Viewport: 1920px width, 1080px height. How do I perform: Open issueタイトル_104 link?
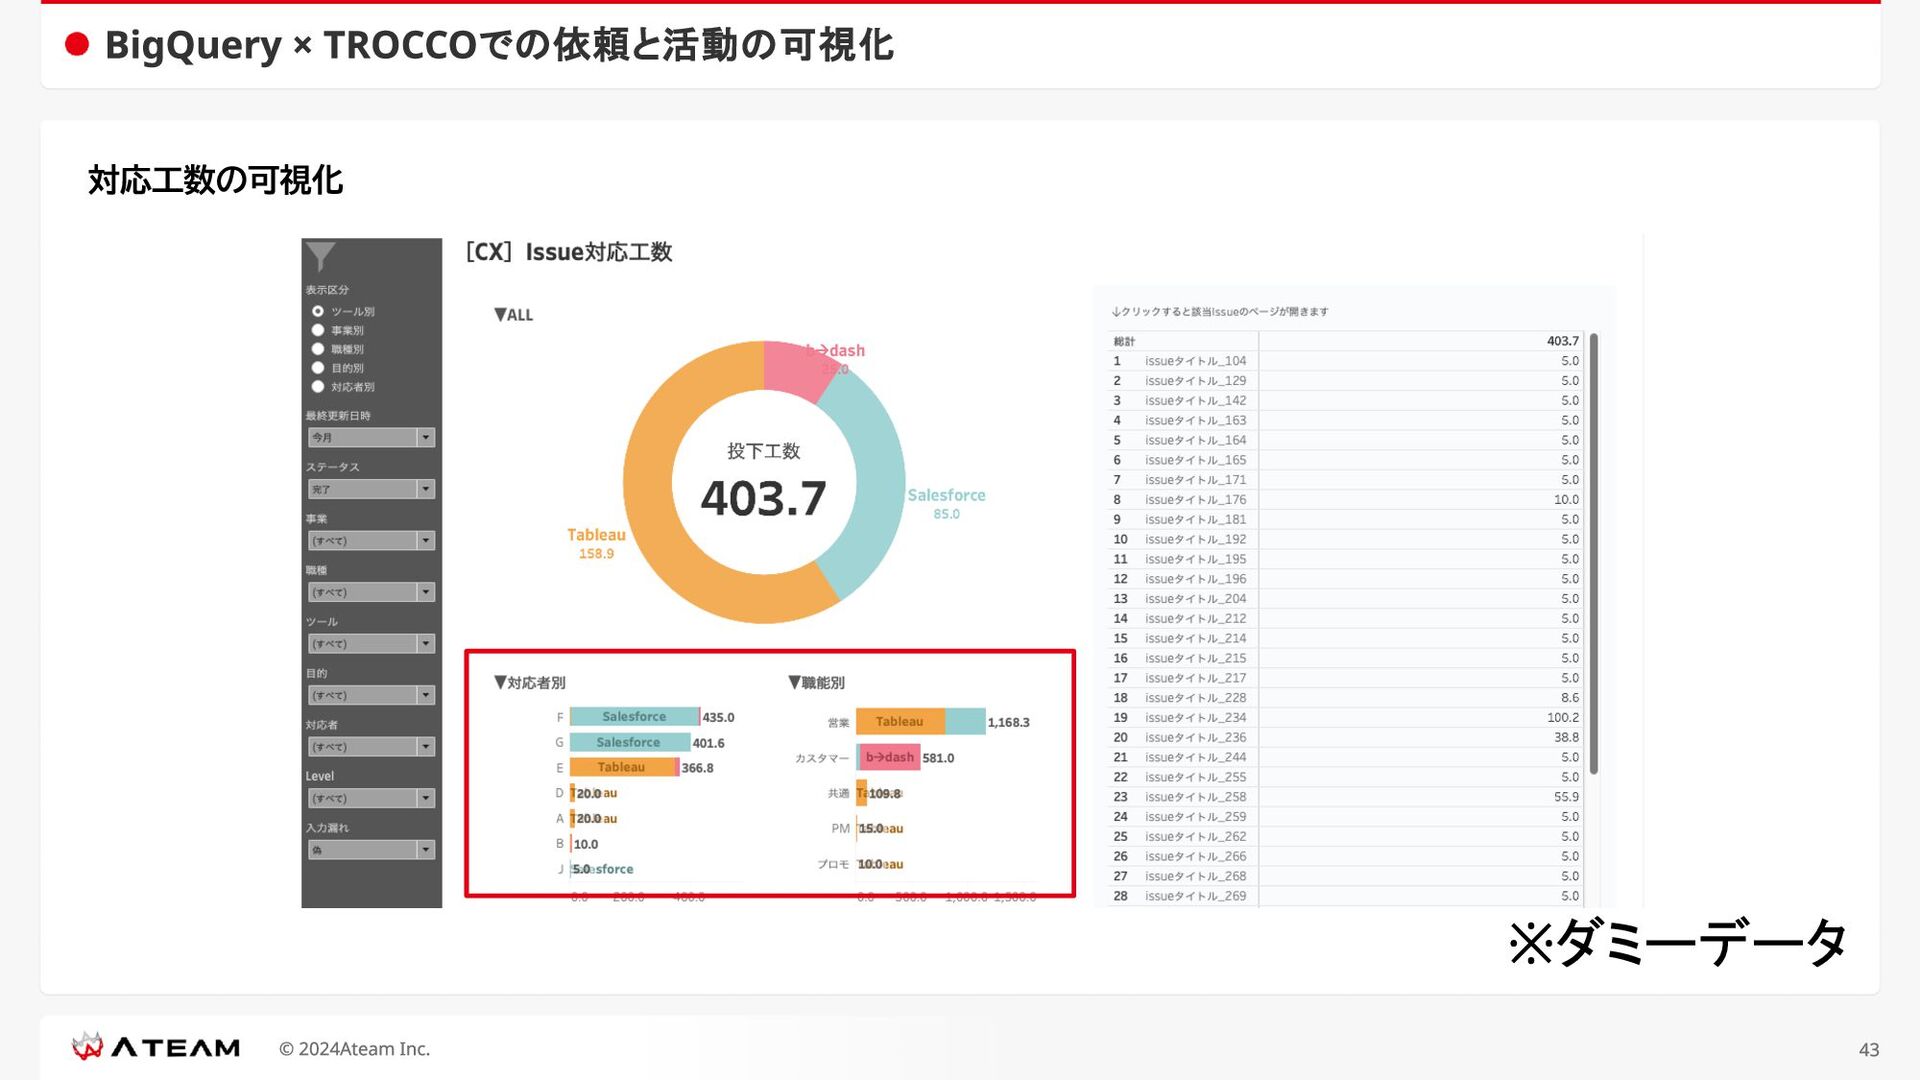(1195, 361)
